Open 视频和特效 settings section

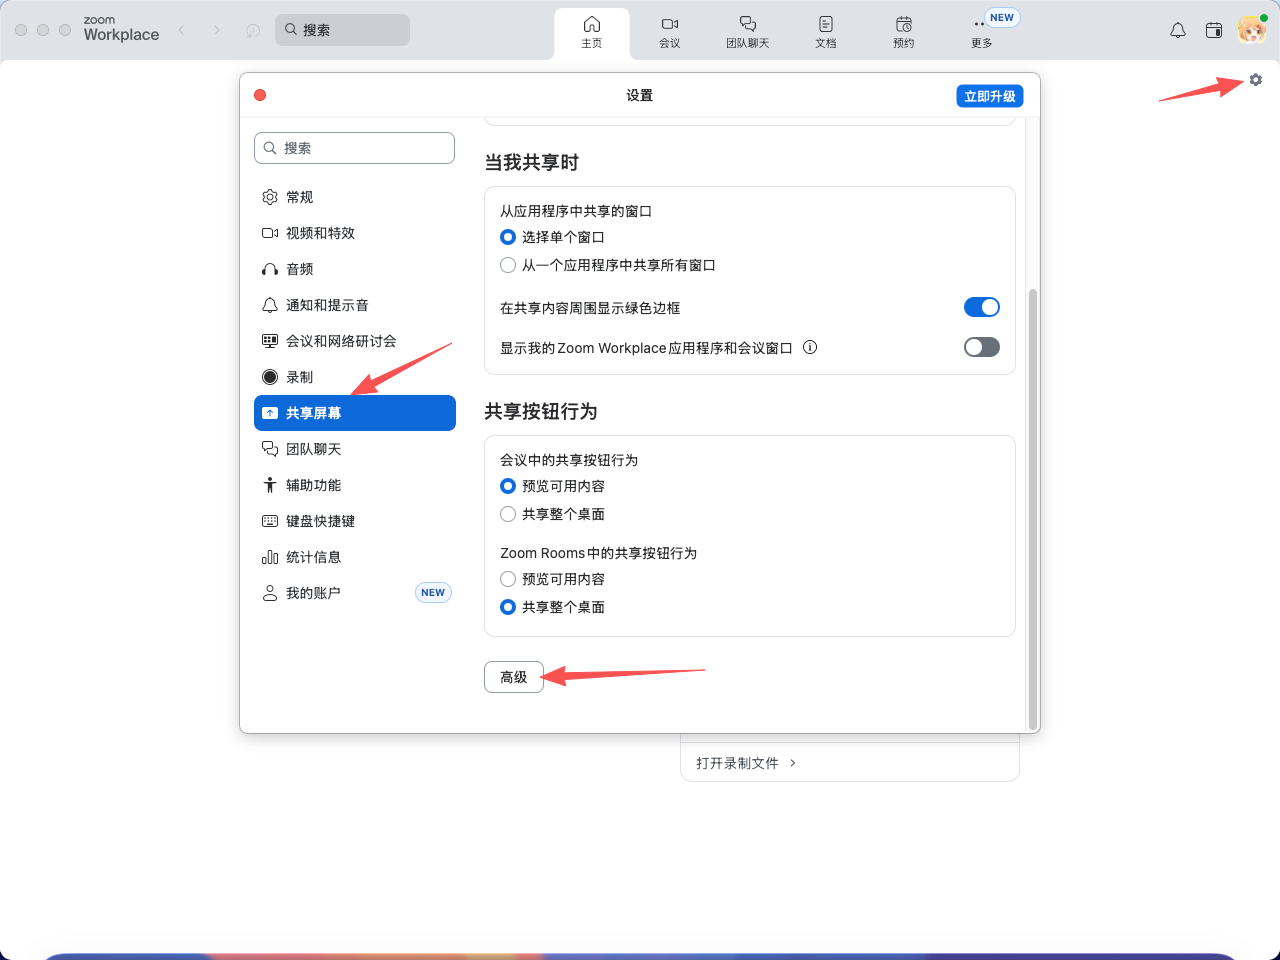tap(355, 233)
